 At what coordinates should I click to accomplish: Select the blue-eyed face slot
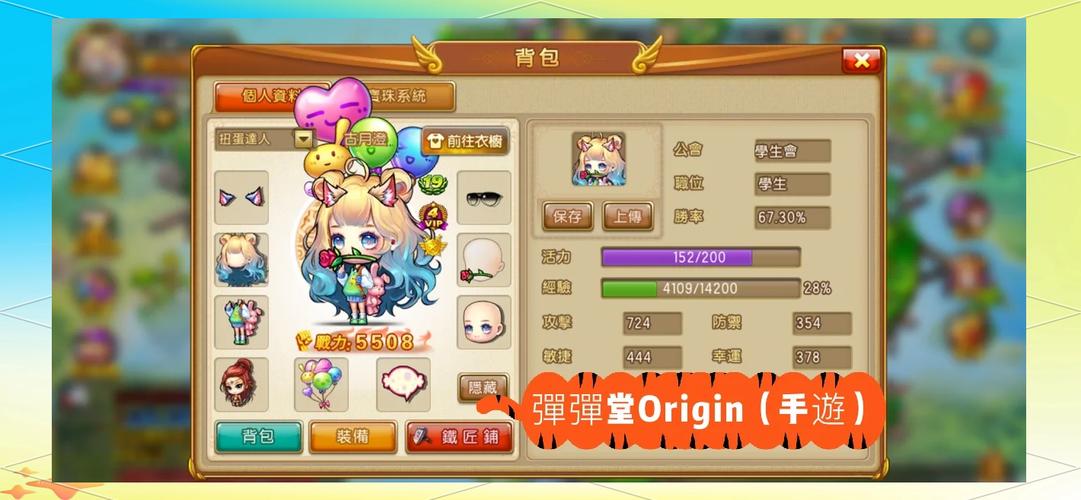(484, 322)
